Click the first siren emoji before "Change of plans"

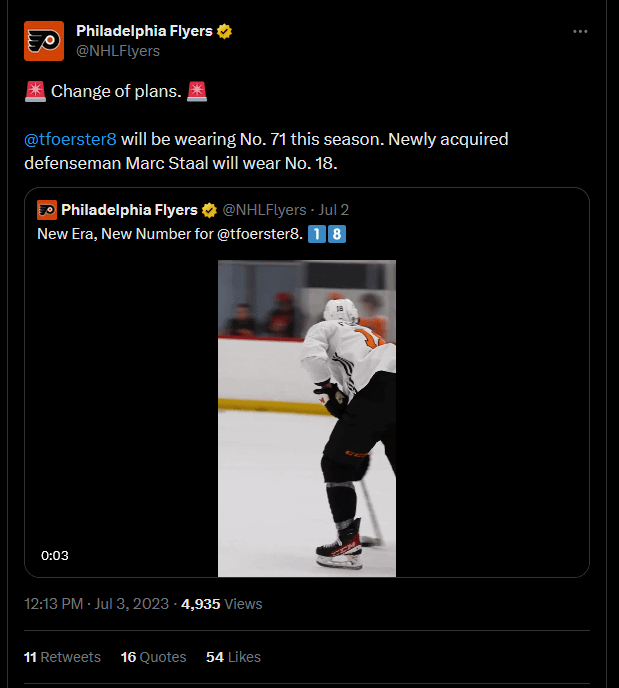[x=35, y=92]
